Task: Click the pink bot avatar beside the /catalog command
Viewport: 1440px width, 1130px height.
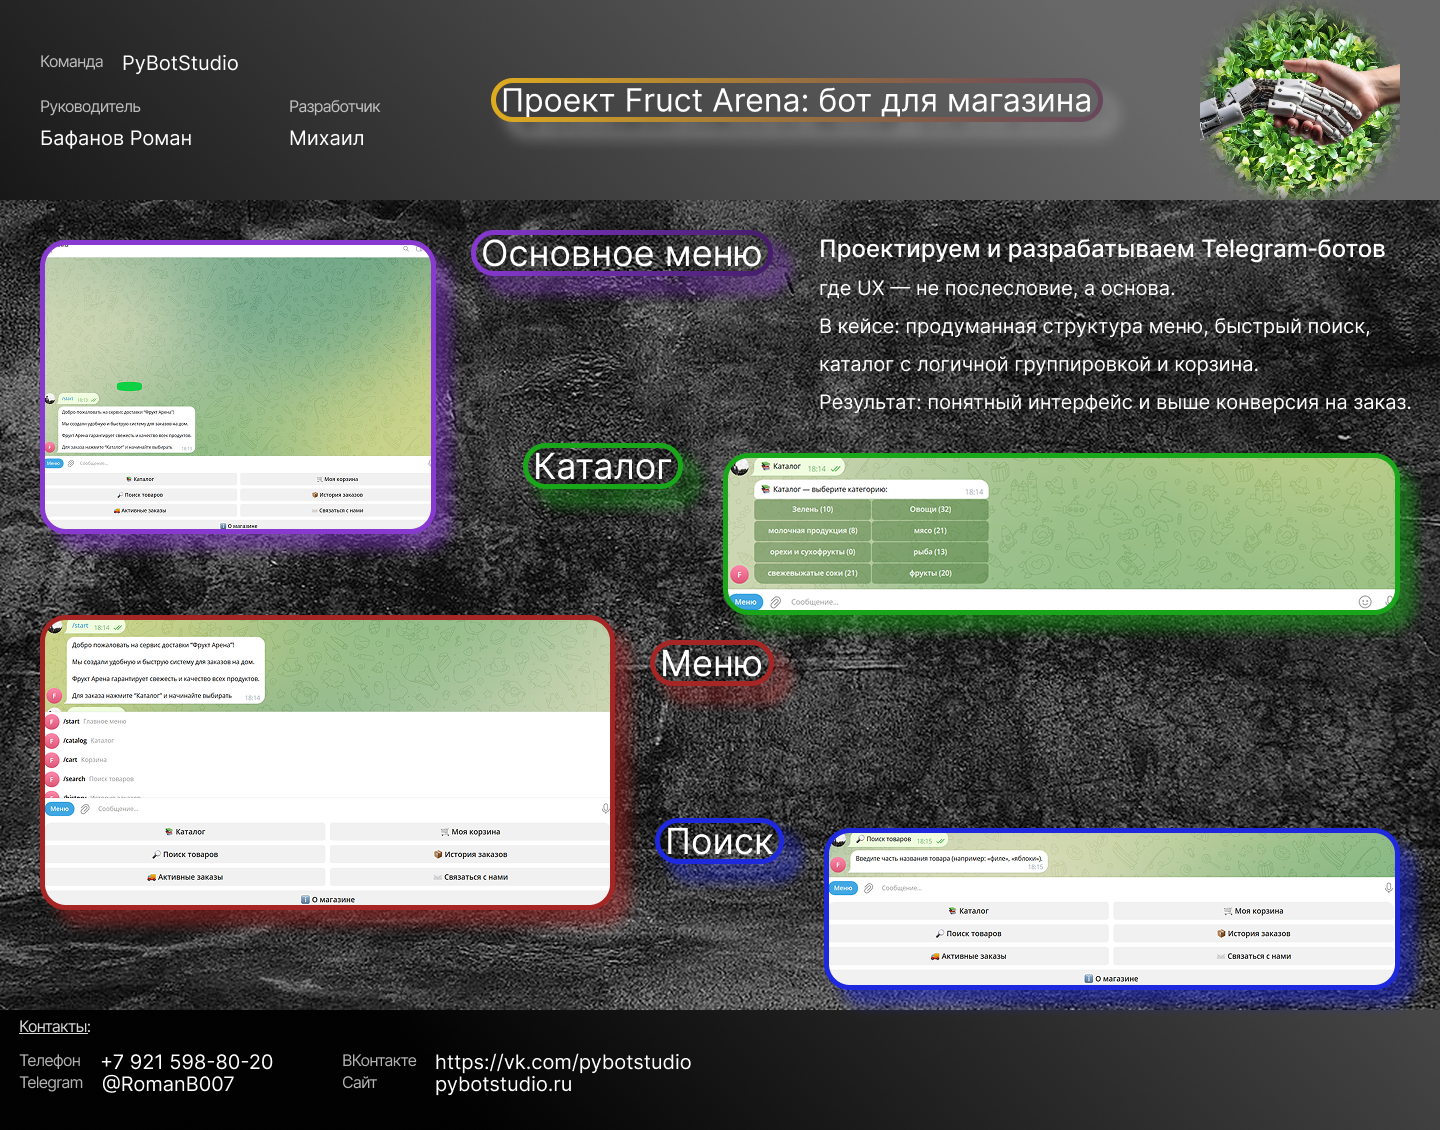Action: coord(53,741)
